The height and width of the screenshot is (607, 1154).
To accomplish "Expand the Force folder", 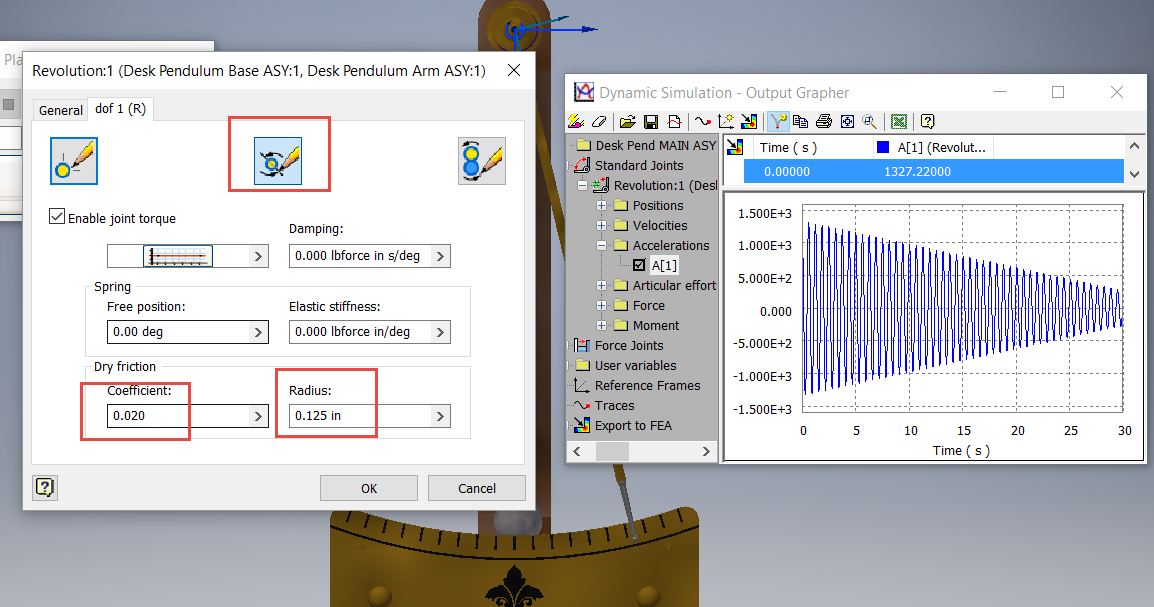I will coord(601,305).
